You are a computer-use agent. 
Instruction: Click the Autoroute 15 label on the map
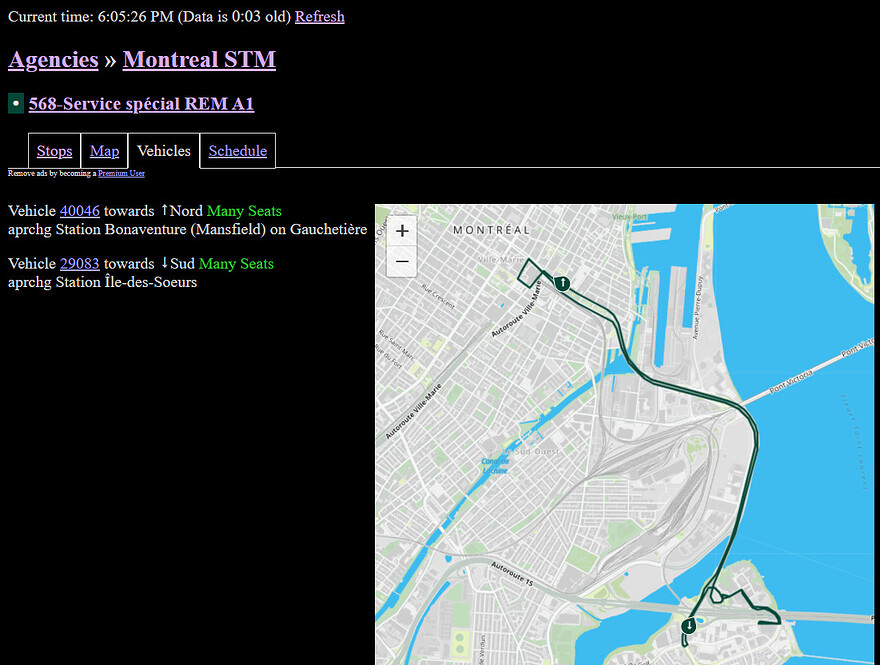coord(523,570)
